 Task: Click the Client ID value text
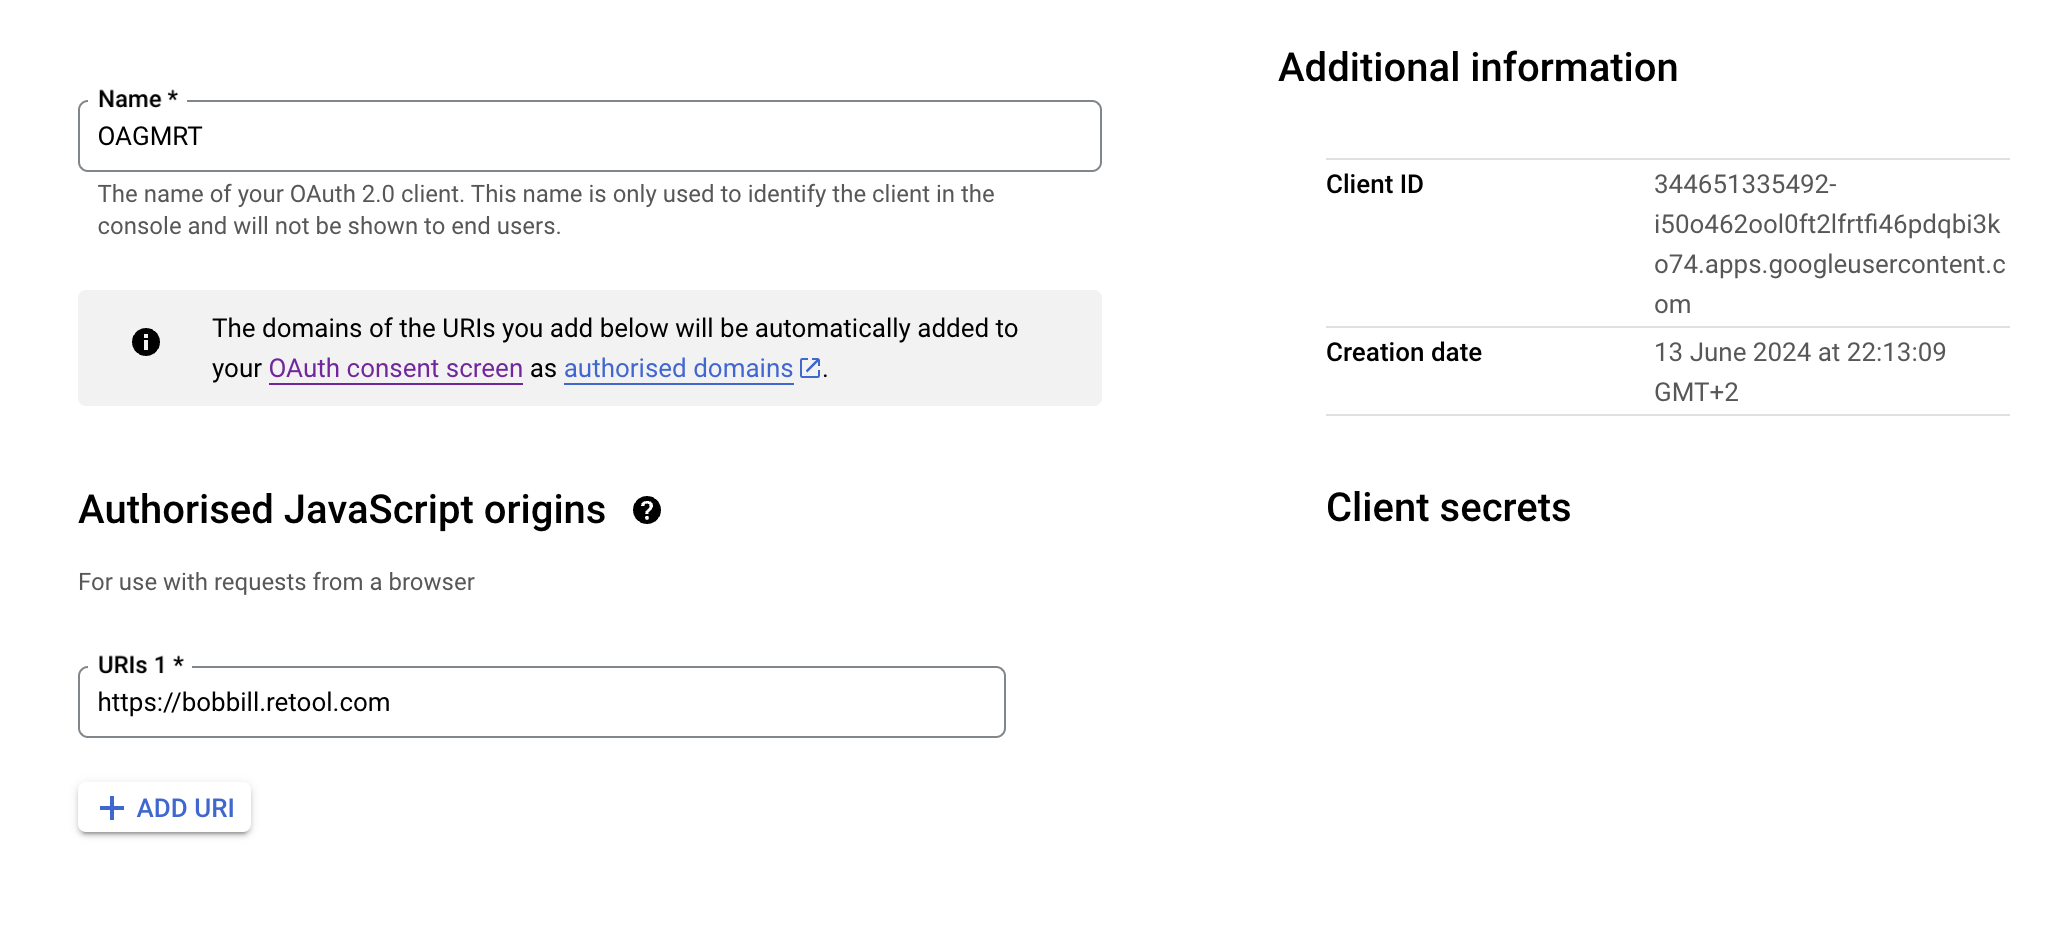pyautogui.click(x=1828, y=244)
